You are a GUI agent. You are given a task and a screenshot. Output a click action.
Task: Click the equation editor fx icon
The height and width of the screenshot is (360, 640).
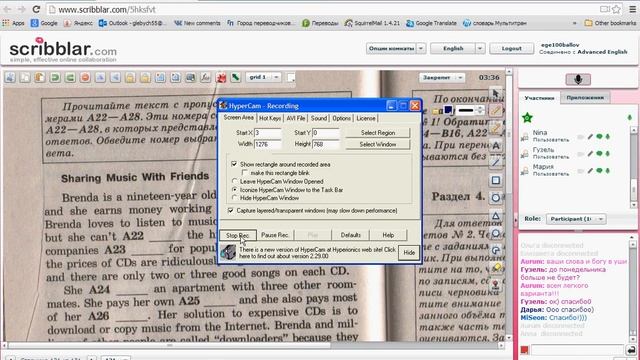coord(205,77)
